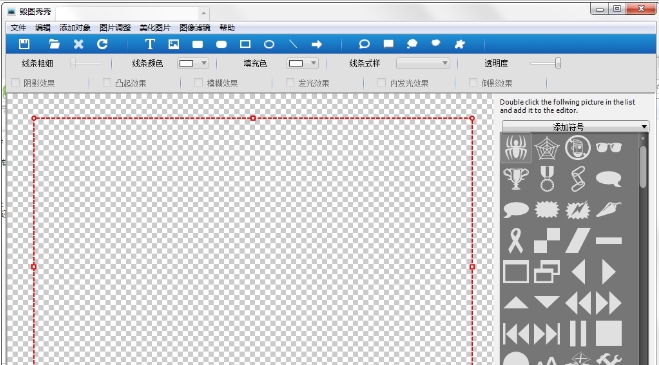The width and height of the screenshot is (659, 365).
Task: Select the rectangular callout bubble tool
Action: click(388, 44)
